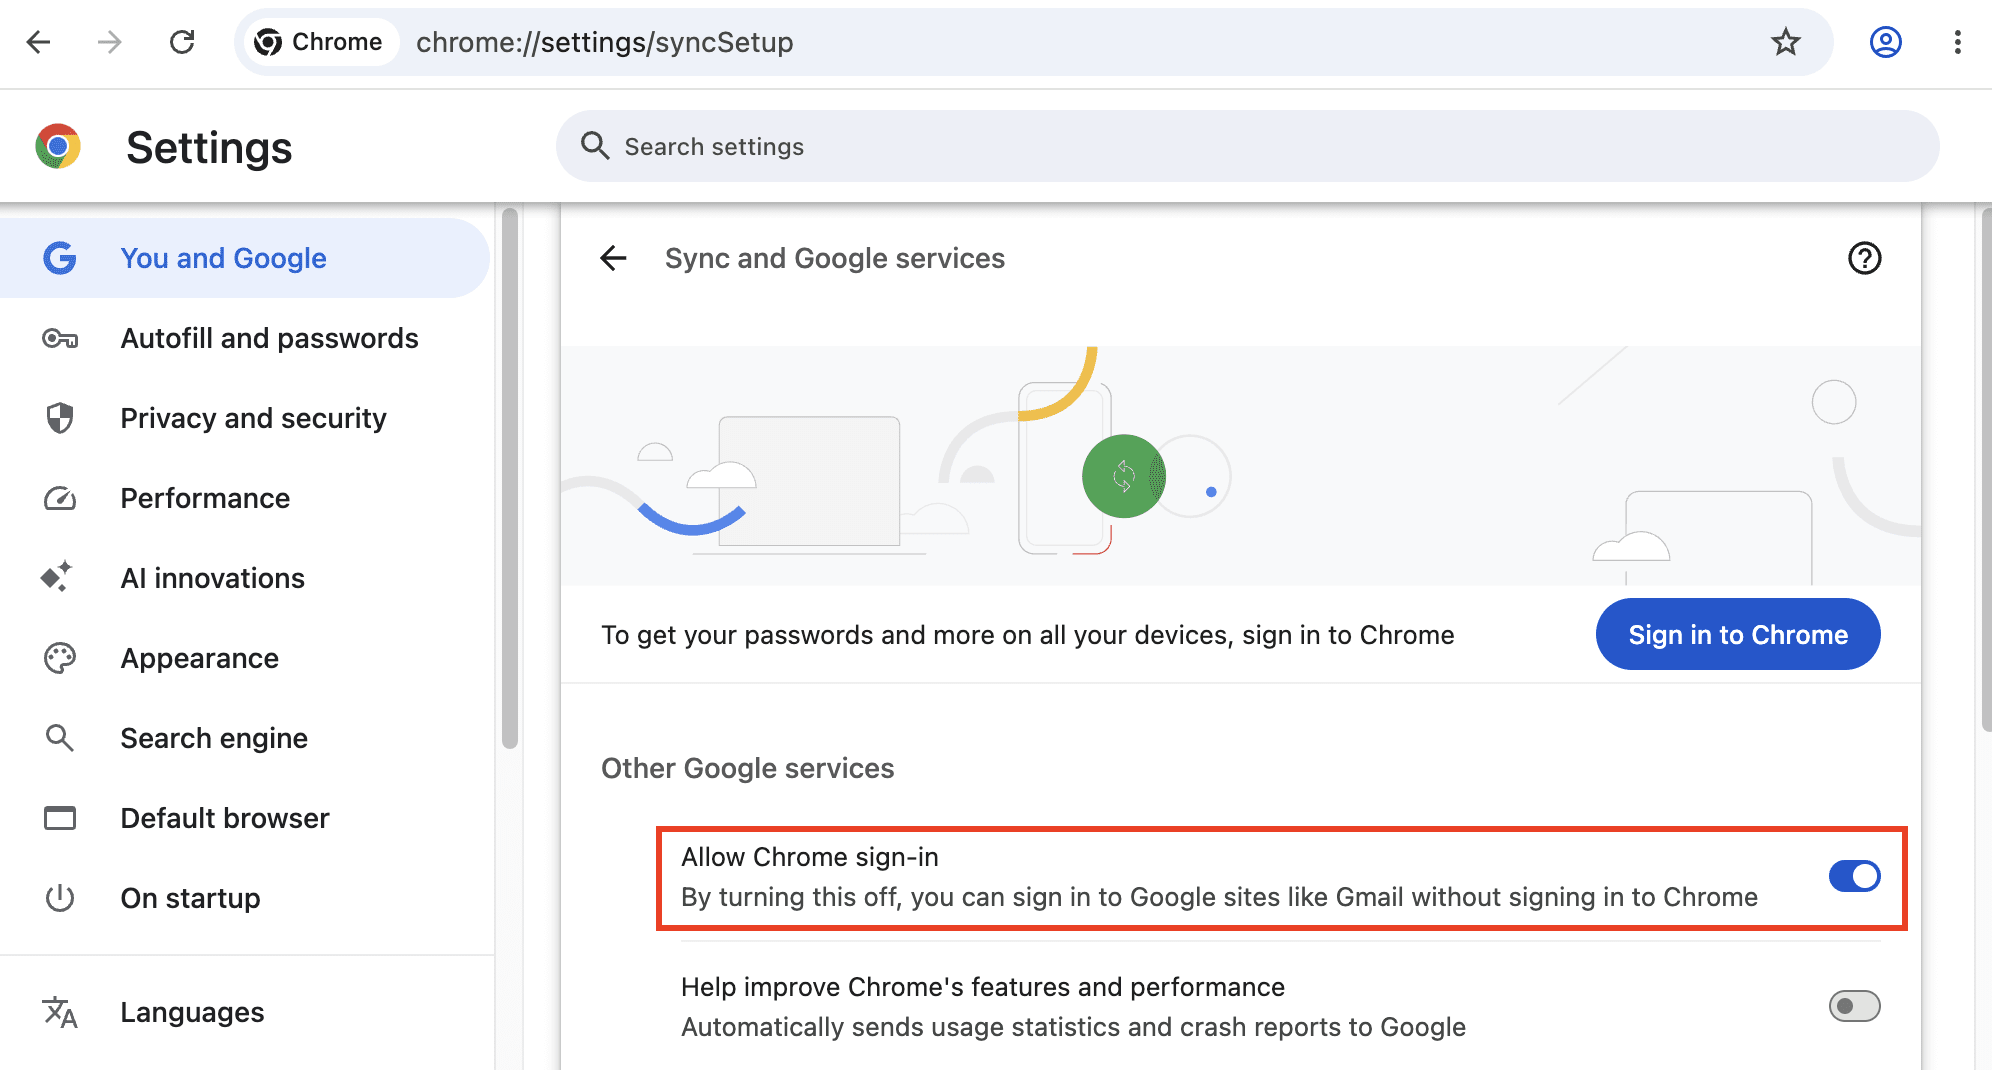Enable Help improve Chrome's features toggle
Image resolution: width=1992 pixels, height=1070 pixels.
click(1854, 1006)
